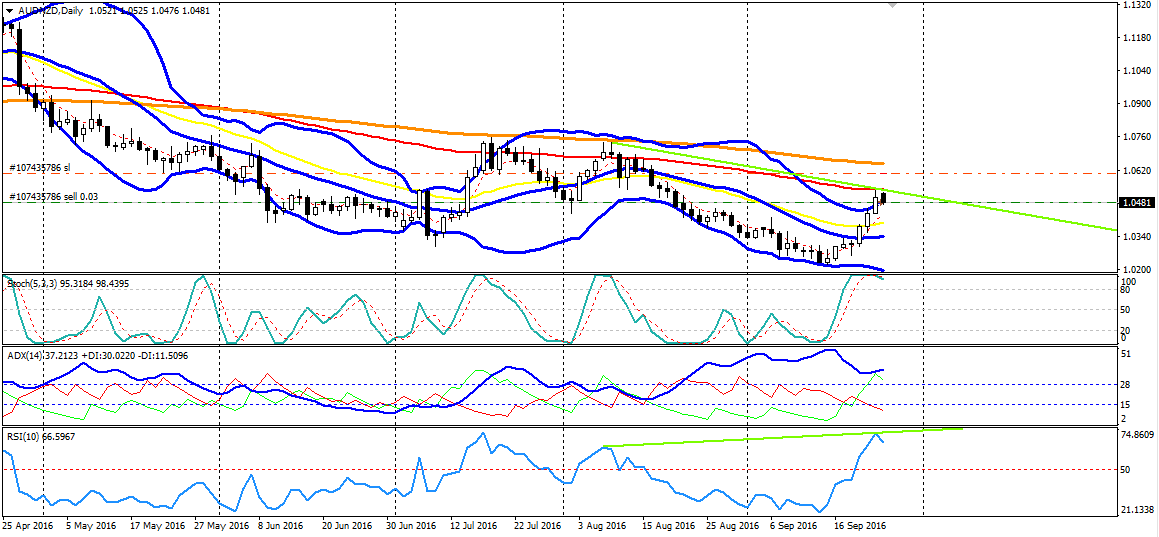Viewport: 1159px width, 537px height.
Task: Click the 12 Jul 2016 date label
Action: click(x=473, y=526)
